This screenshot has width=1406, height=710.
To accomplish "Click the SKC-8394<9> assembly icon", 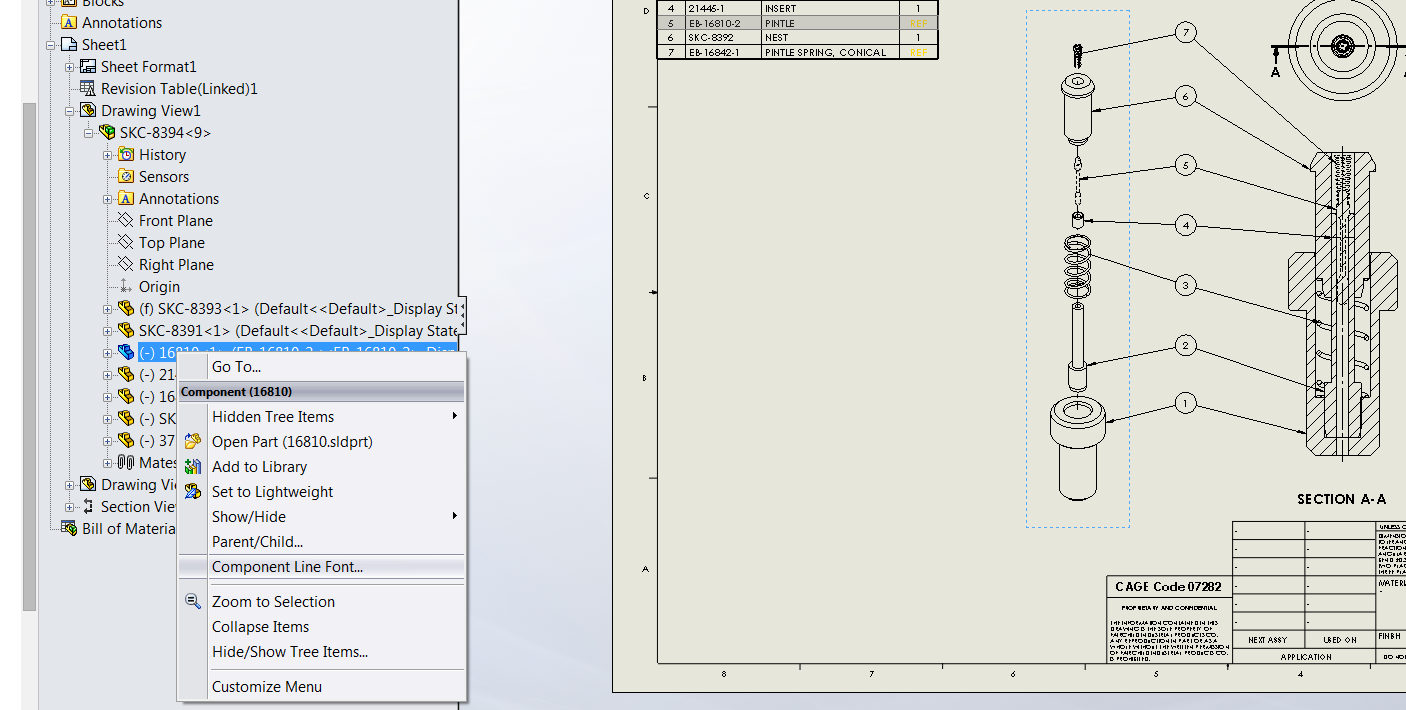I will (x=107, y=132).
